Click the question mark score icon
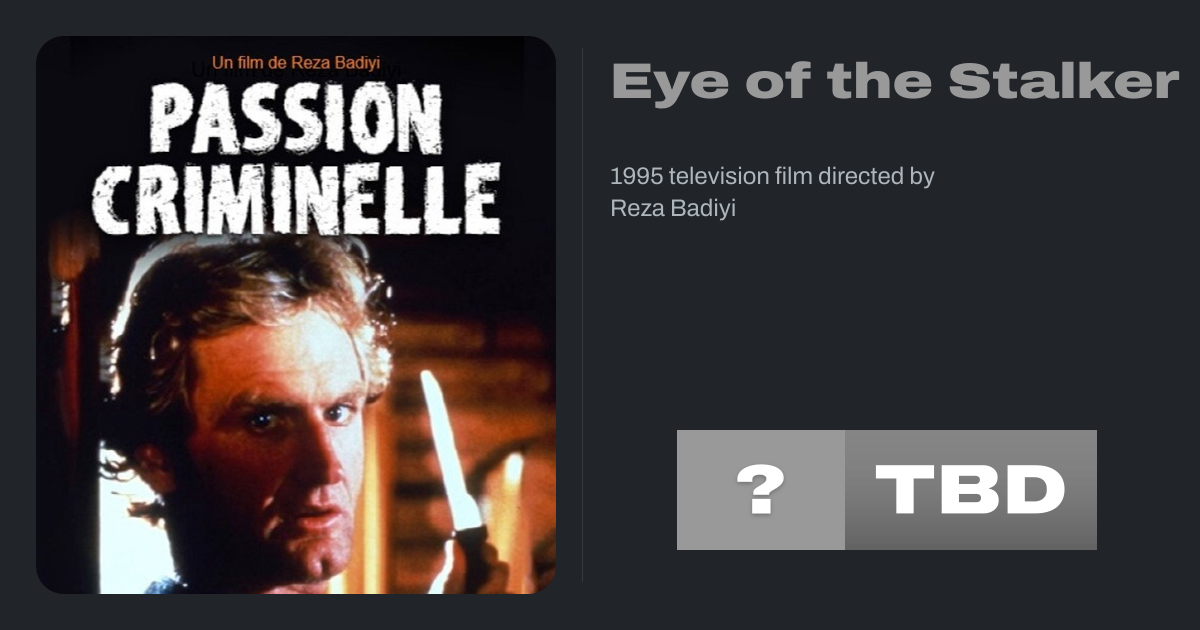 click(x=760, y=490)
